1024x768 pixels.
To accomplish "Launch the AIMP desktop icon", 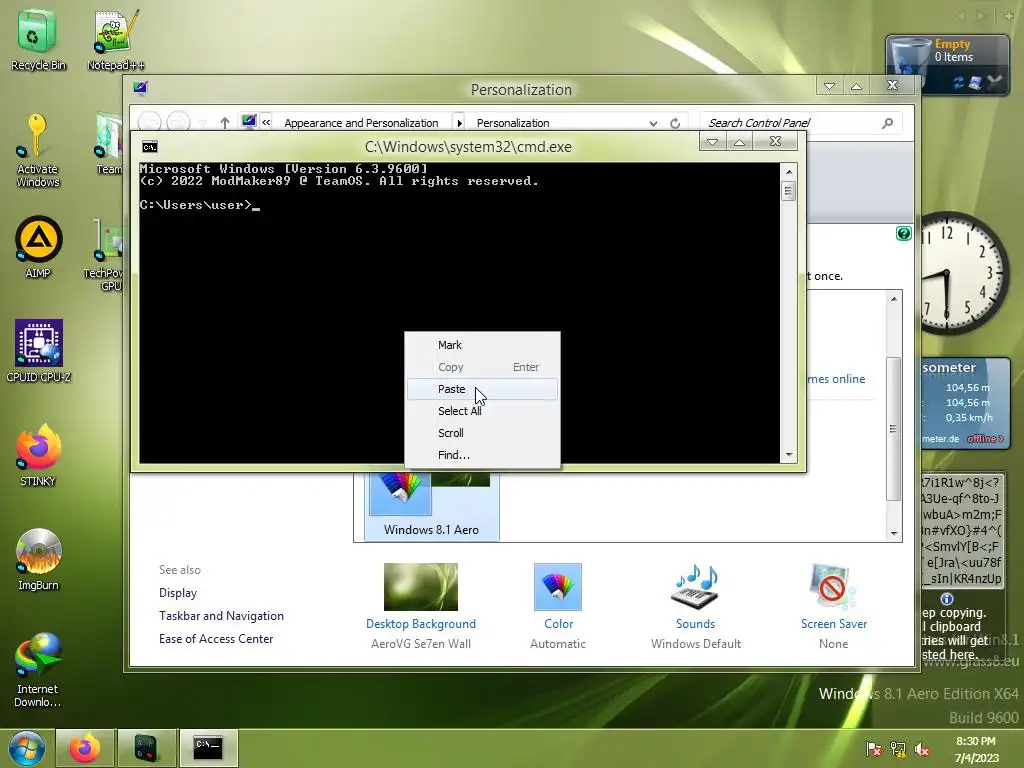I will tap(38, 247).
